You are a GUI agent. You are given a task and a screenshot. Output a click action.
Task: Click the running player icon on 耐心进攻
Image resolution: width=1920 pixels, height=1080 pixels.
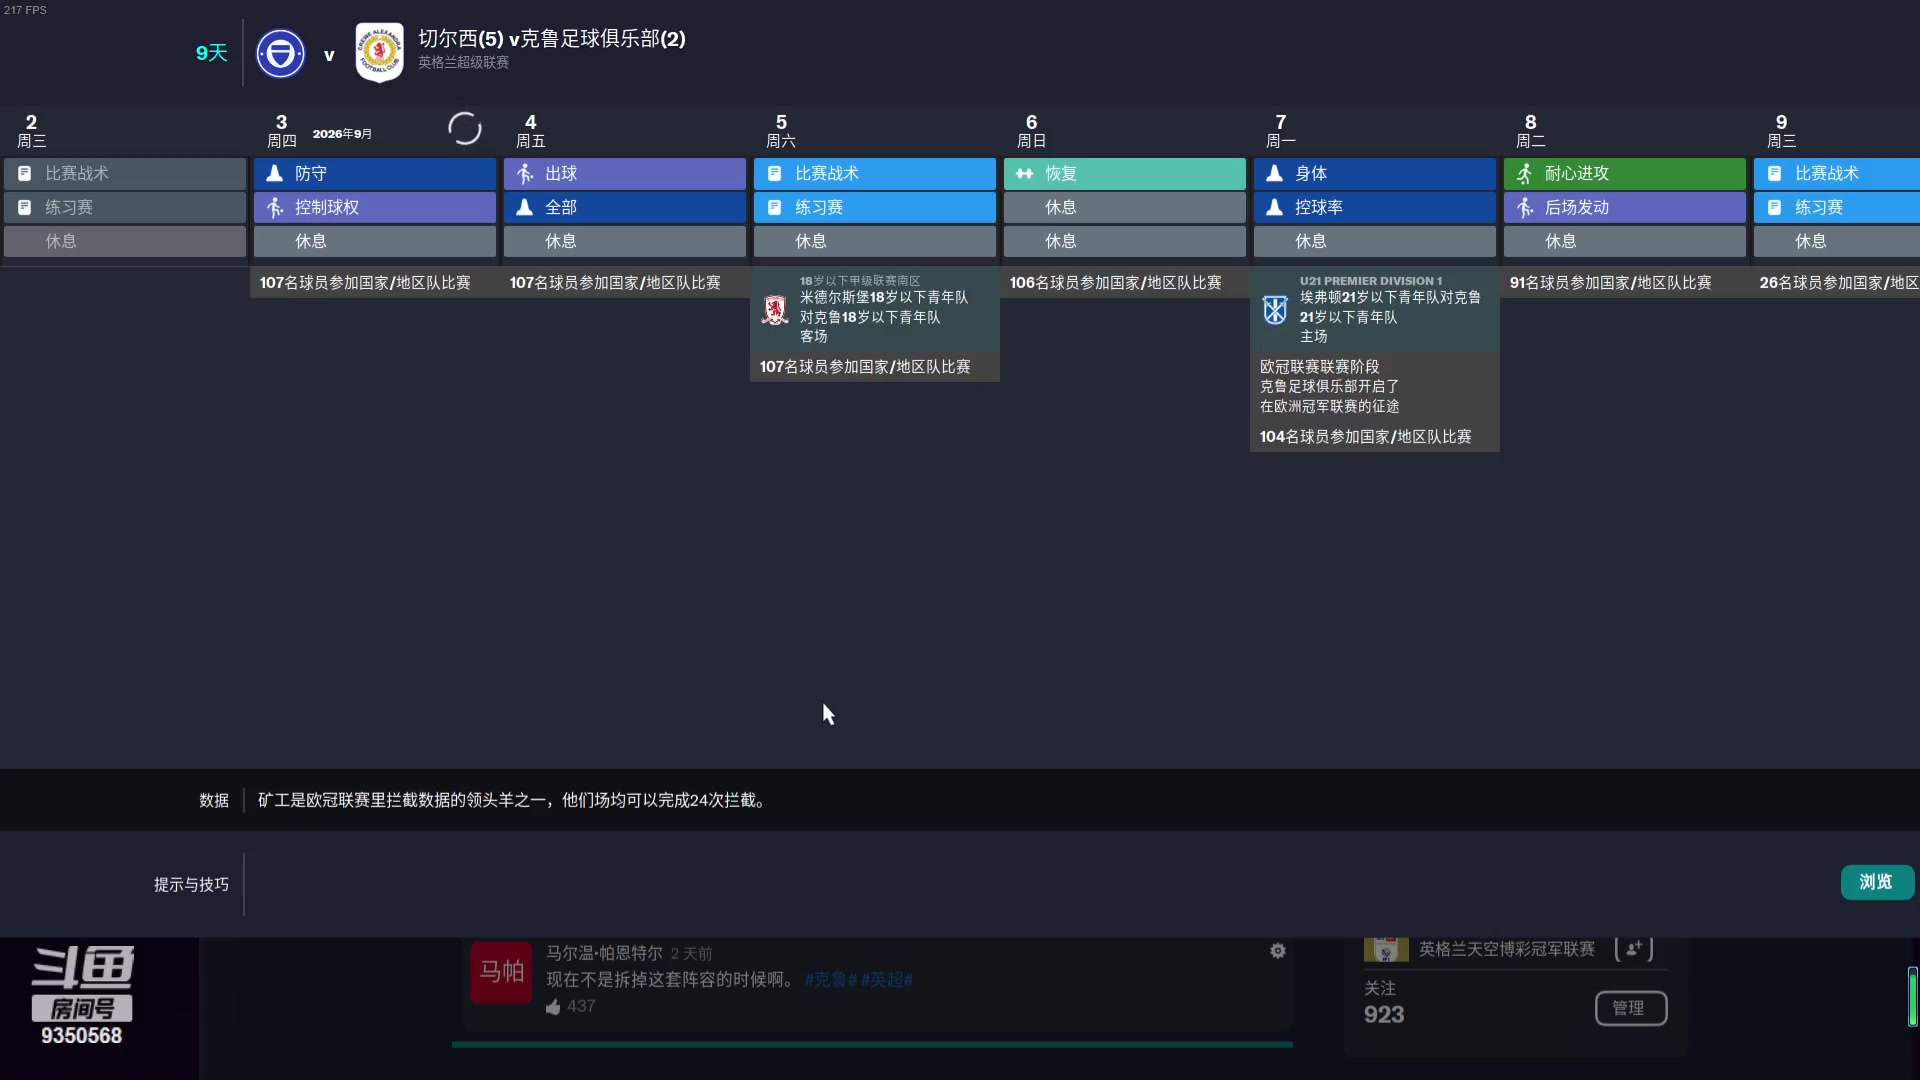pyautogui.click(x=1524, y=173)
